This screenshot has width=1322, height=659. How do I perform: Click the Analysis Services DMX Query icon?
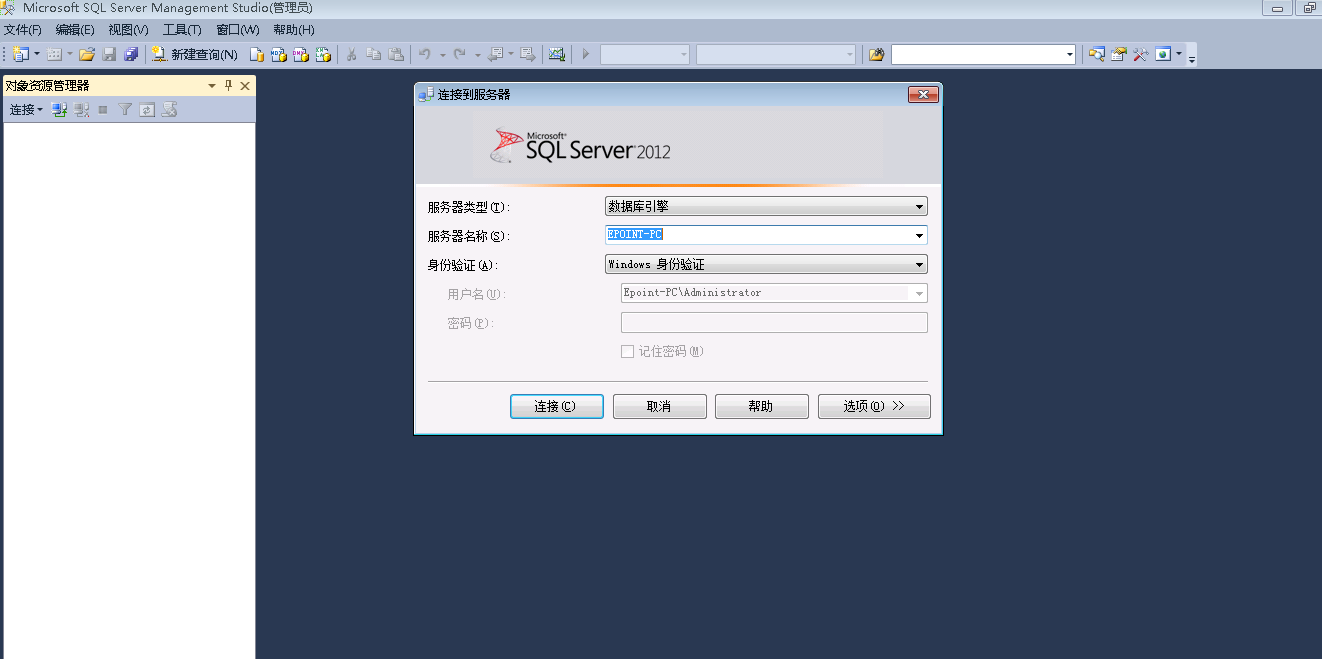(x=301, y=54)
